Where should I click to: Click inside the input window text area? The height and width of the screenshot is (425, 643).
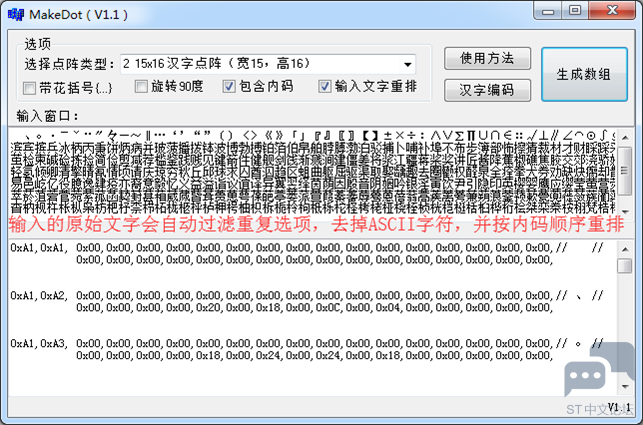(312, 171)
